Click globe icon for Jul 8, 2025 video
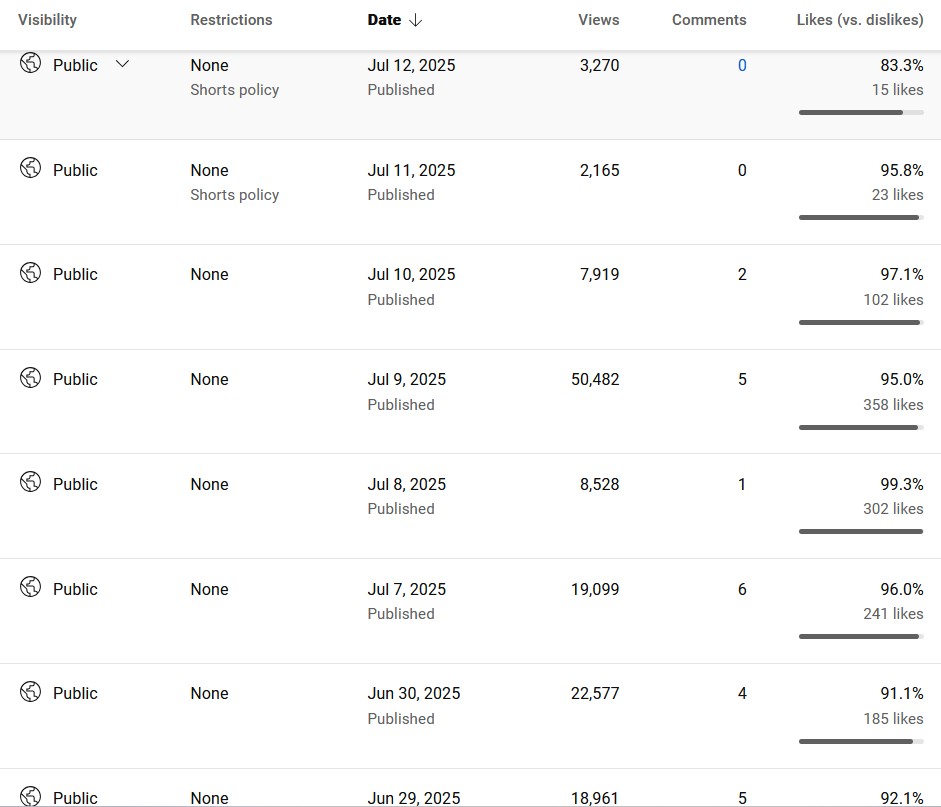Screen dimensions: 941x807 (31, 482)
